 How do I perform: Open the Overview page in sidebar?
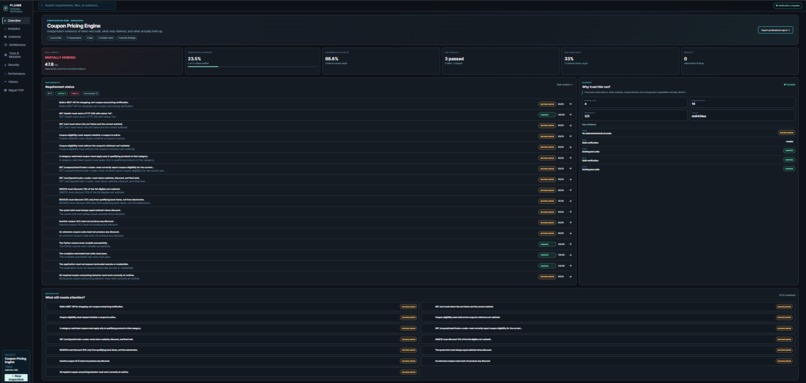click(x=16, y=21)
